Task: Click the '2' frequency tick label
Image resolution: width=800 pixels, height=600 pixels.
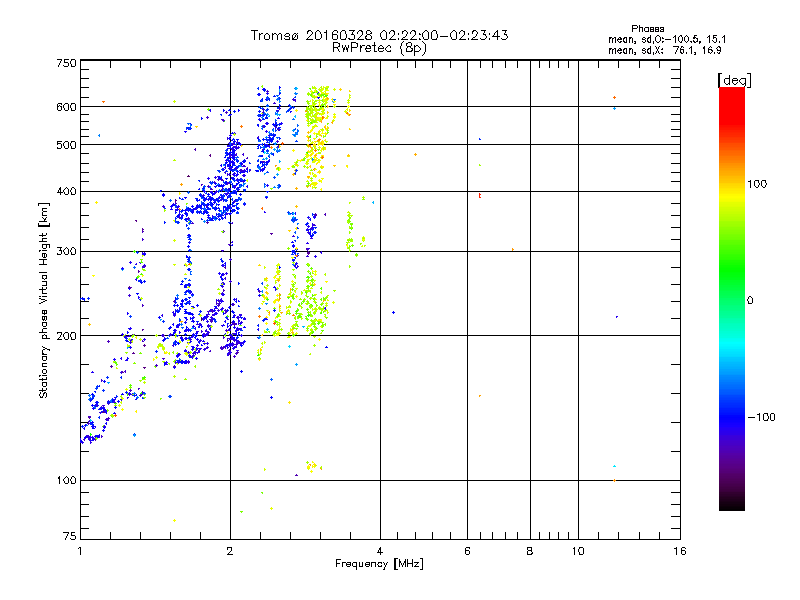Action: tap(230, 551)
